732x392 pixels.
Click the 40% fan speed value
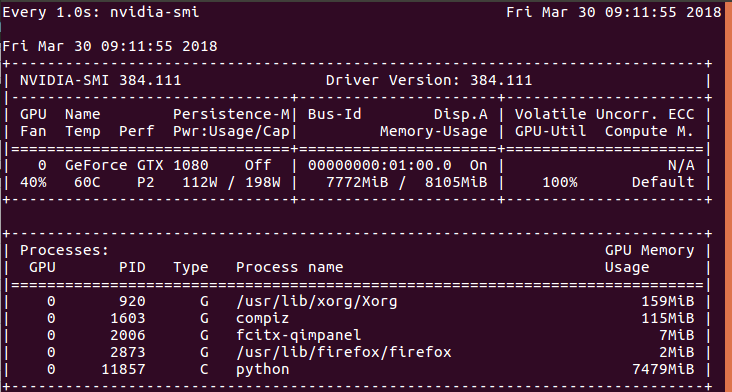pyautogui.click(x=33, y=182)
